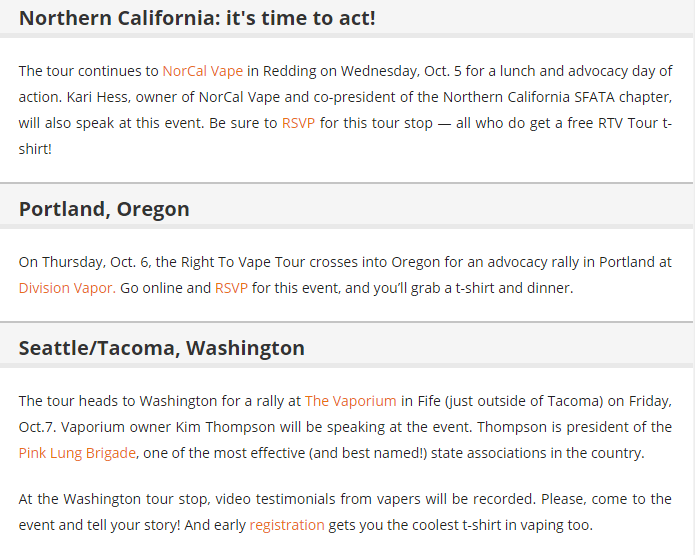
Task: Select the Portland, Oregon heading
Action: click(x=104, y=209)
